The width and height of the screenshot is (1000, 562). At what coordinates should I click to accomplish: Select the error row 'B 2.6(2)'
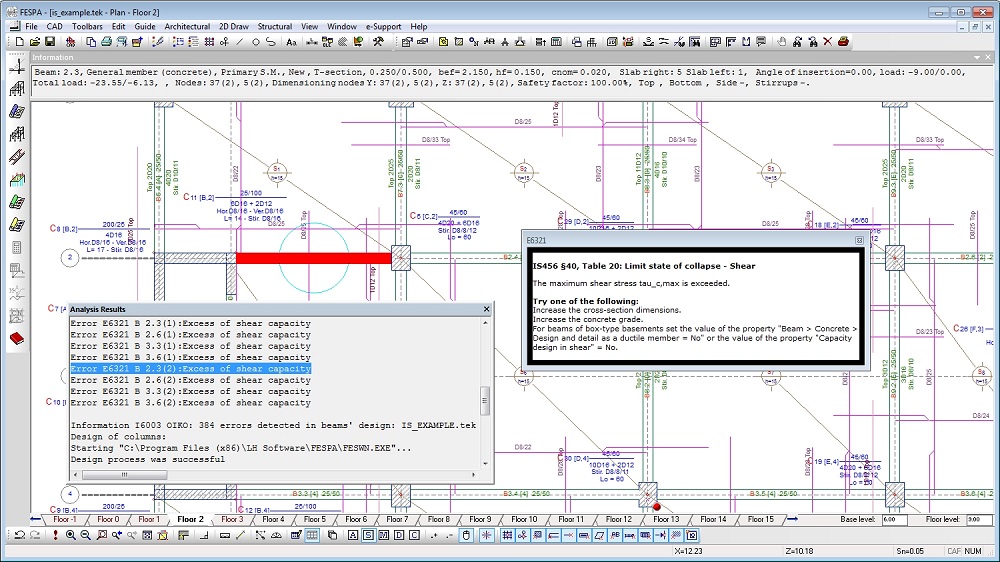point(191,380)
